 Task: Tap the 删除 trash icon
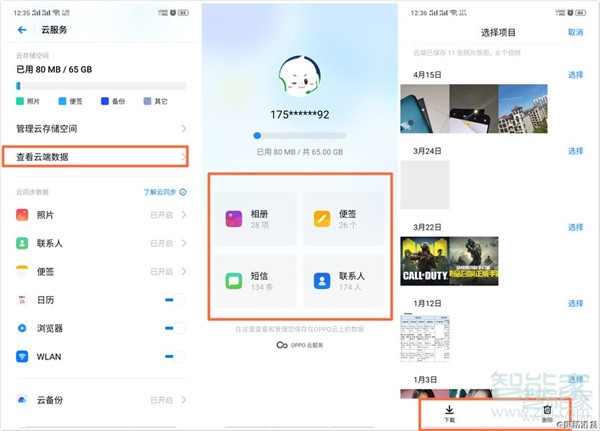click(x=546, y=412)
